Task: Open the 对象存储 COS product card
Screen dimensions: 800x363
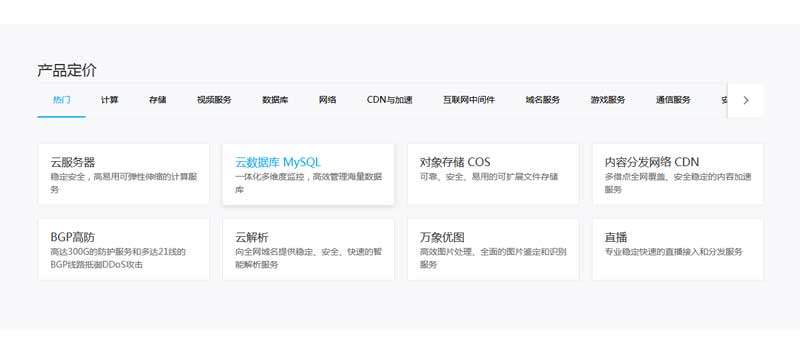Action: 493,174
